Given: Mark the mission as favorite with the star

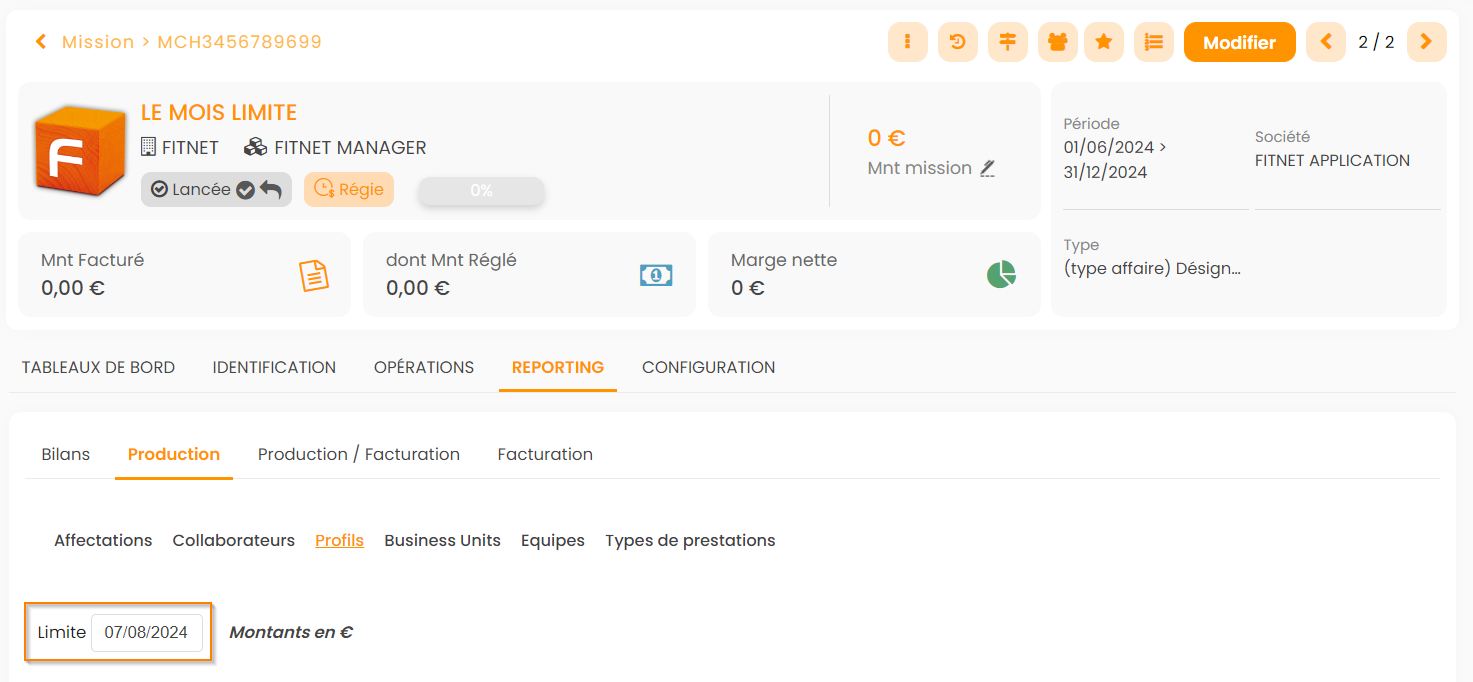Looking at the screenshot, I should (1104, 42).
